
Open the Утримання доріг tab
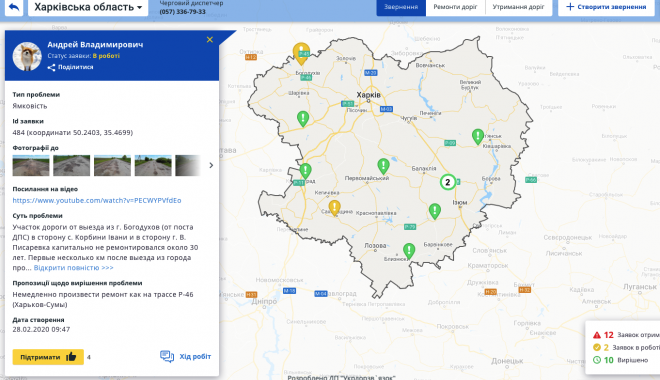tap(519, 7)
